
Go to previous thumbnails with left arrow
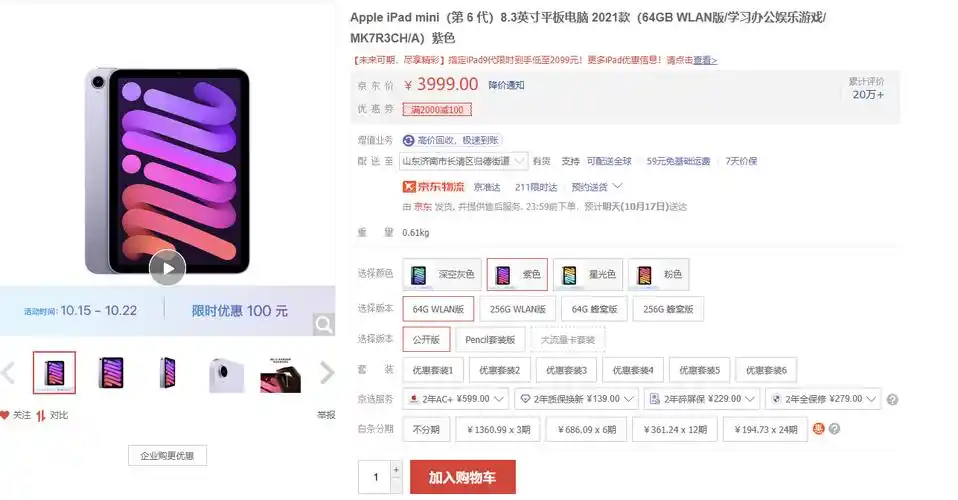(x=7, y=372)
